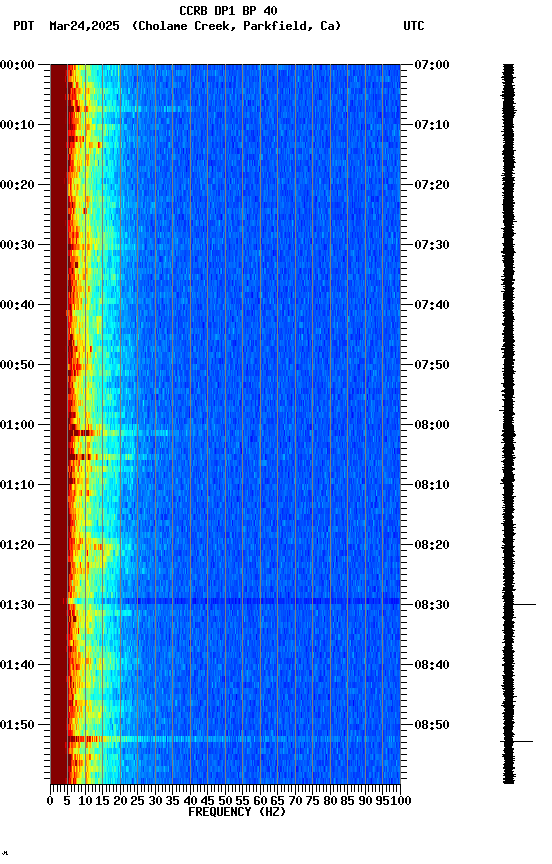
Task: Click the location text '(Cholame Creek, Parkfield, Ca)'
Action: (236, 26)
